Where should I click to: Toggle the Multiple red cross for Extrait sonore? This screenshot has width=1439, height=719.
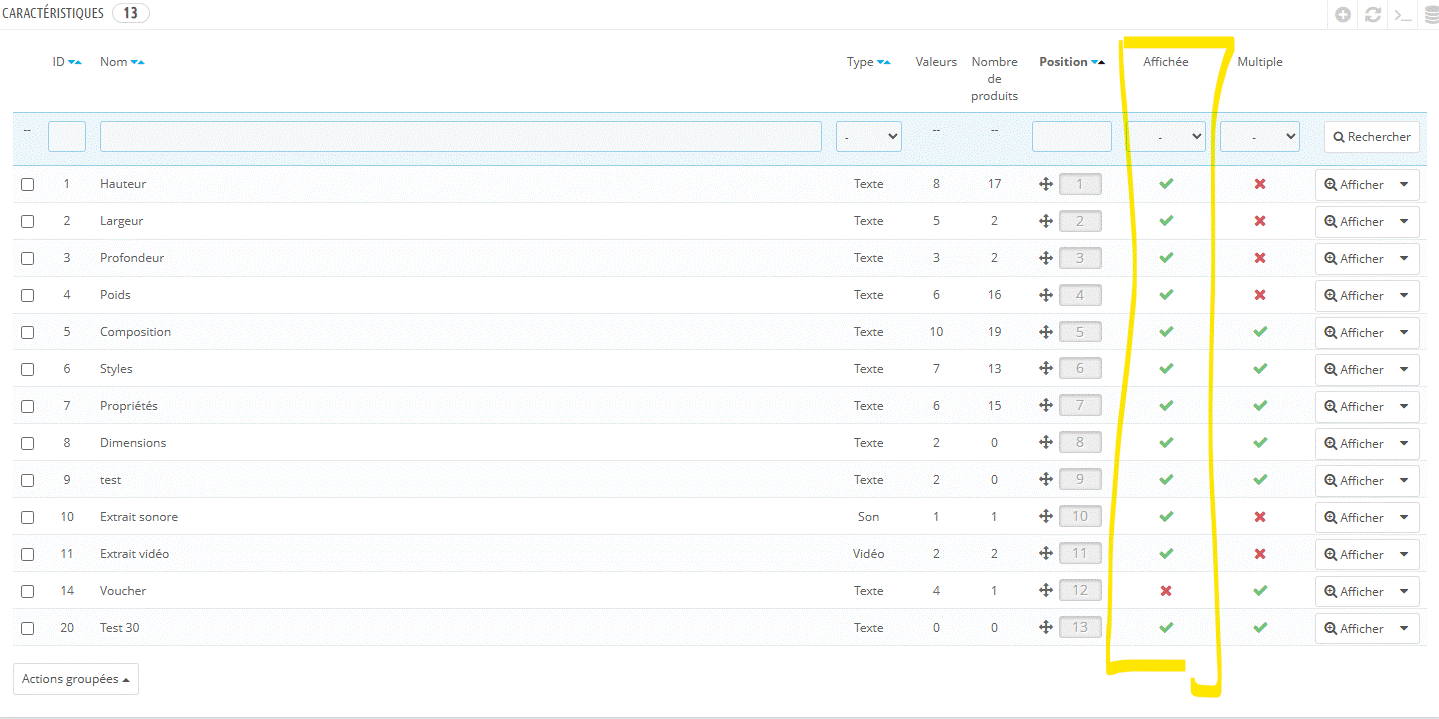[1260, 517]
